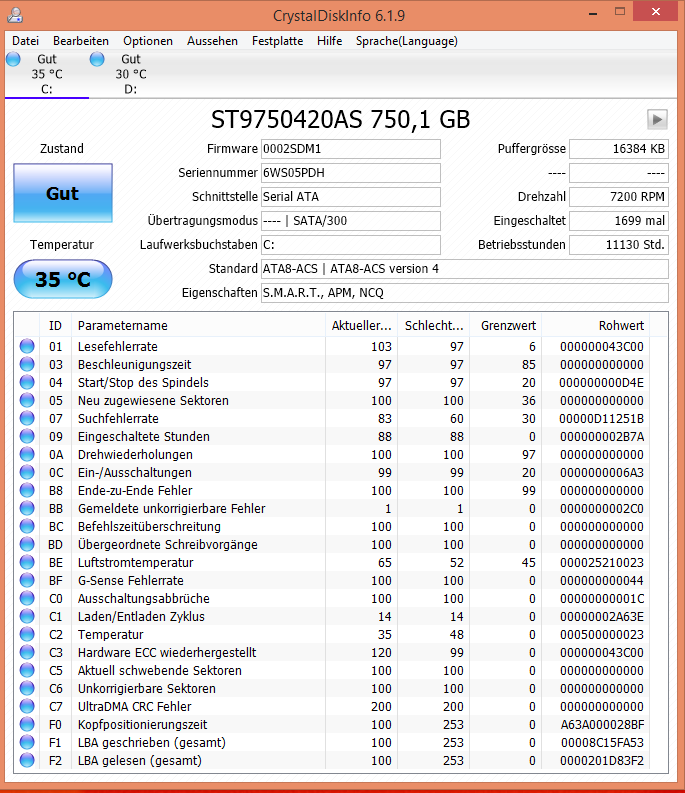Select the Ausschaltungsabbrüche row
Viewport: 685px width, 793px height.
pos(334,599)
